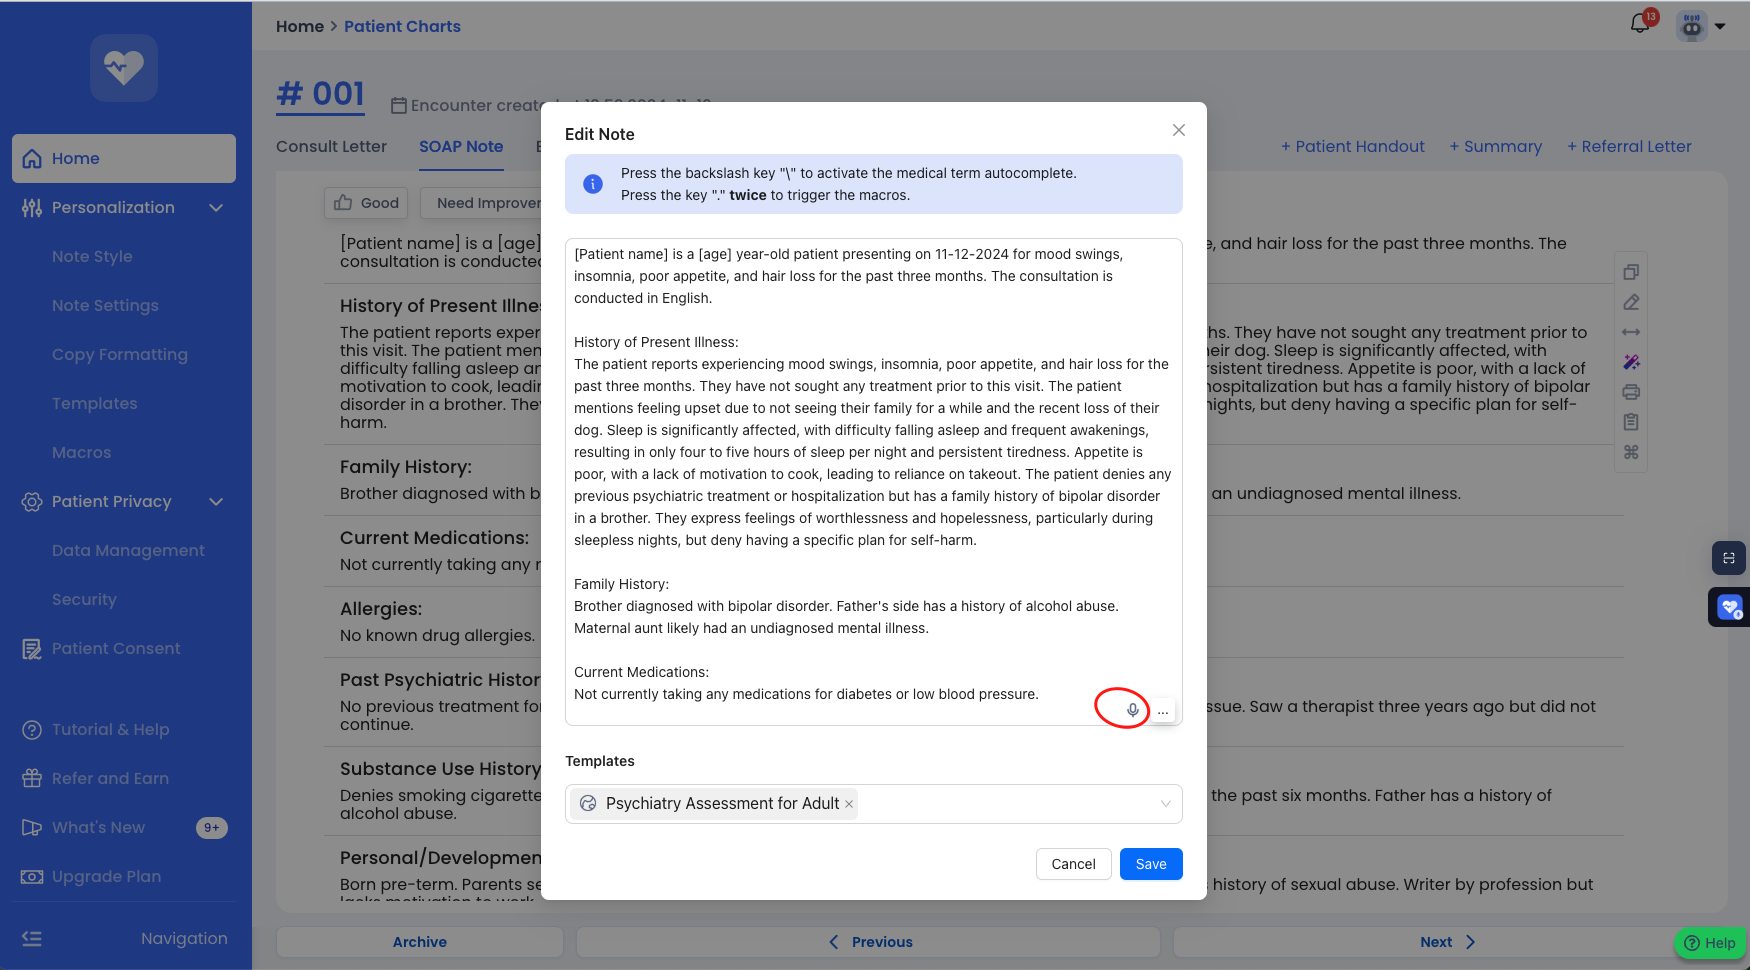Click inside the note text area
This screenshot has height=970, width=1750.
[873, 482]
